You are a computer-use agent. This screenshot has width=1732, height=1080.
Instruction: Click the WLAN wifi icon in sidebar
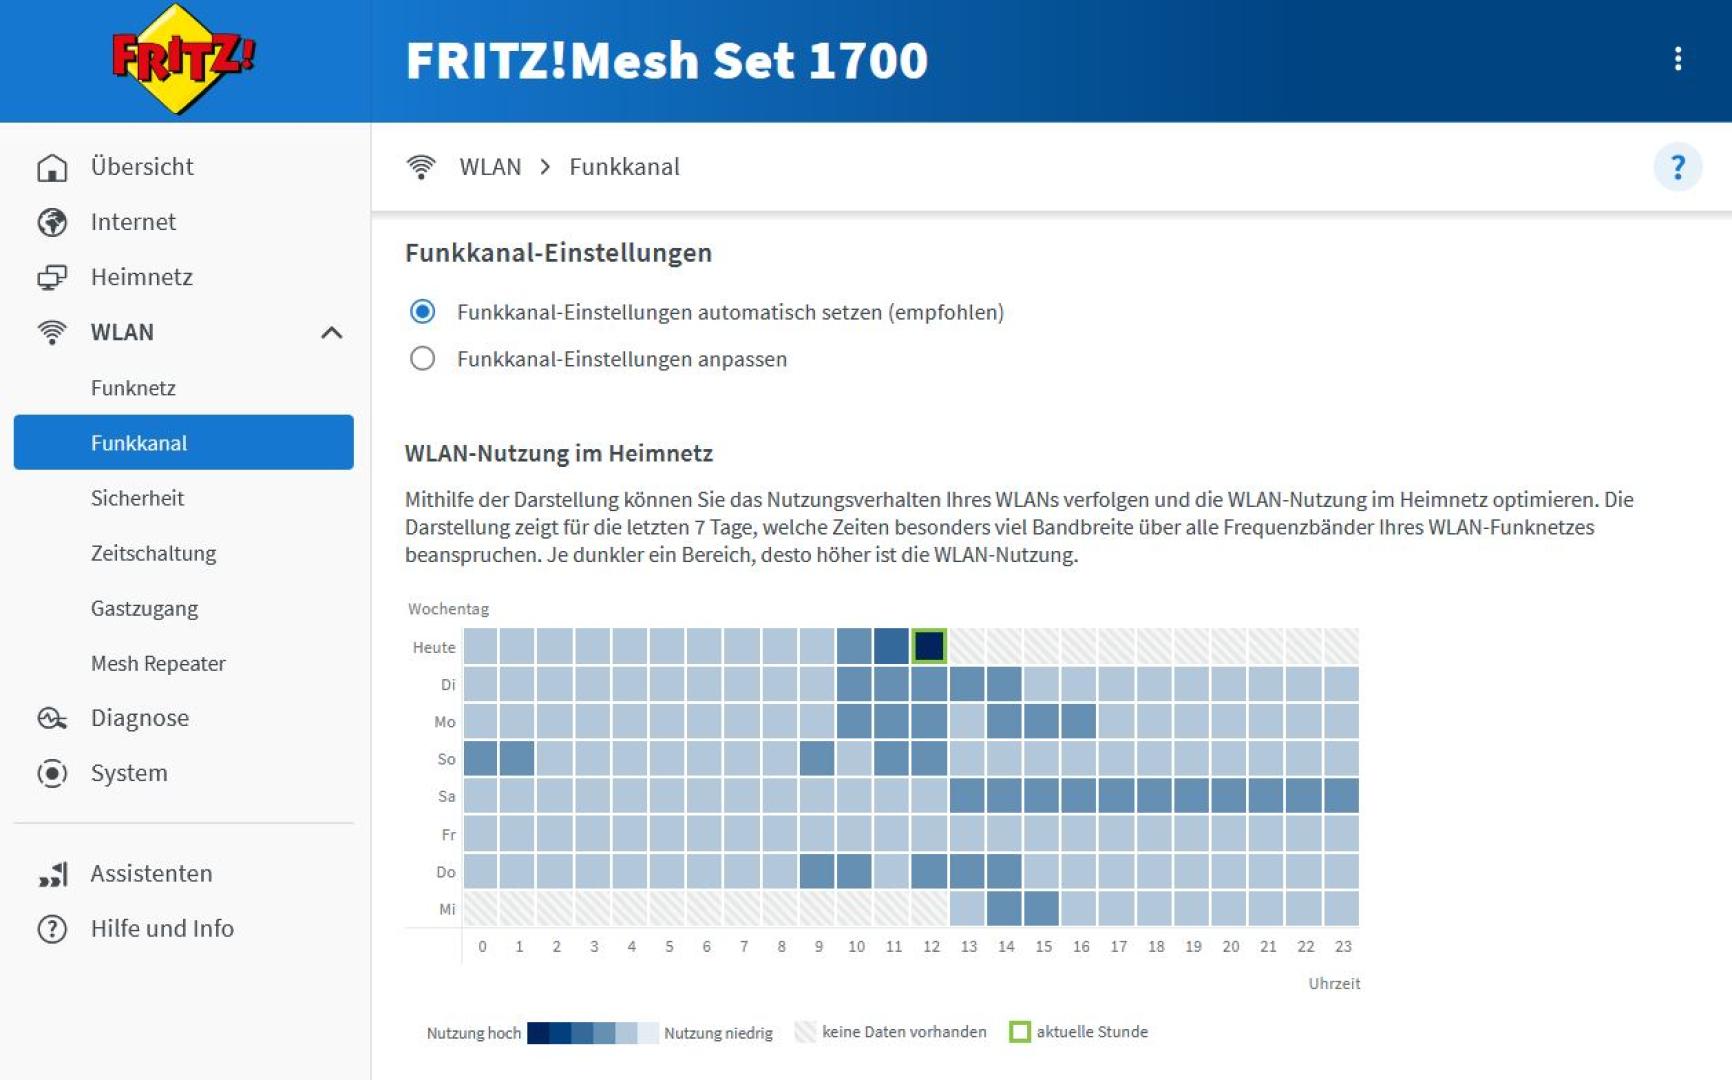[x=50, y=332]
